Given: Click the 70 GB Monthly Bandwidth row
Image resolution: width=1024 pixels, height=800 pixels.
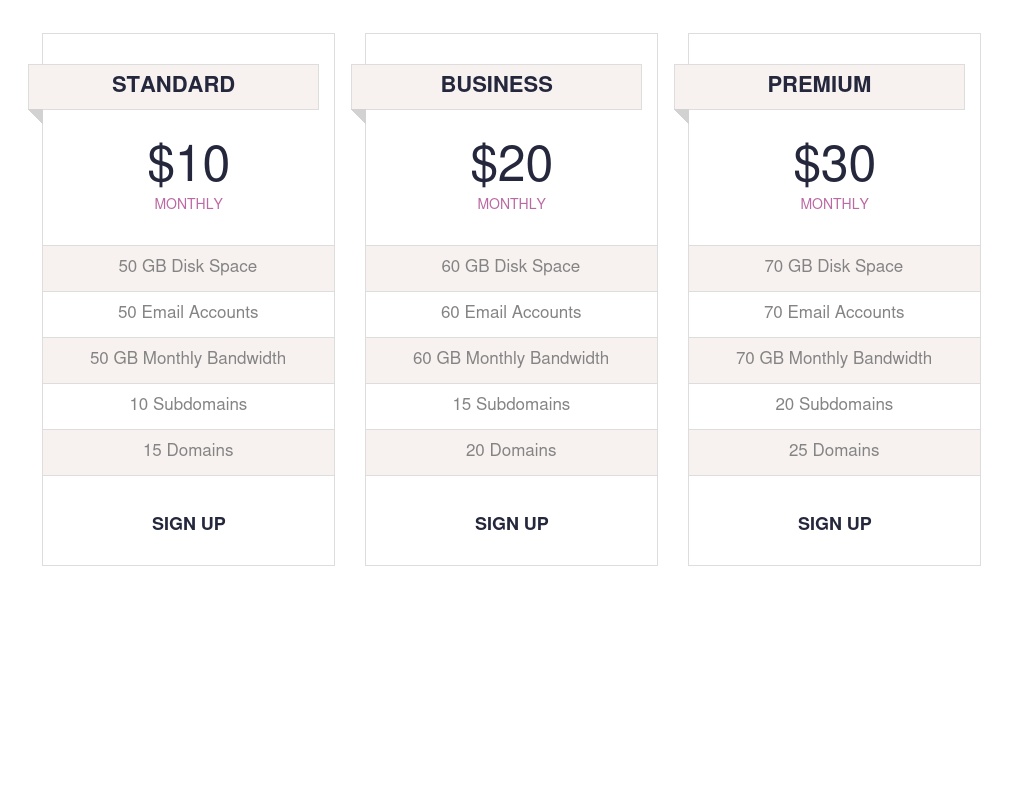Looking at the screenshot, I should 834,359.
